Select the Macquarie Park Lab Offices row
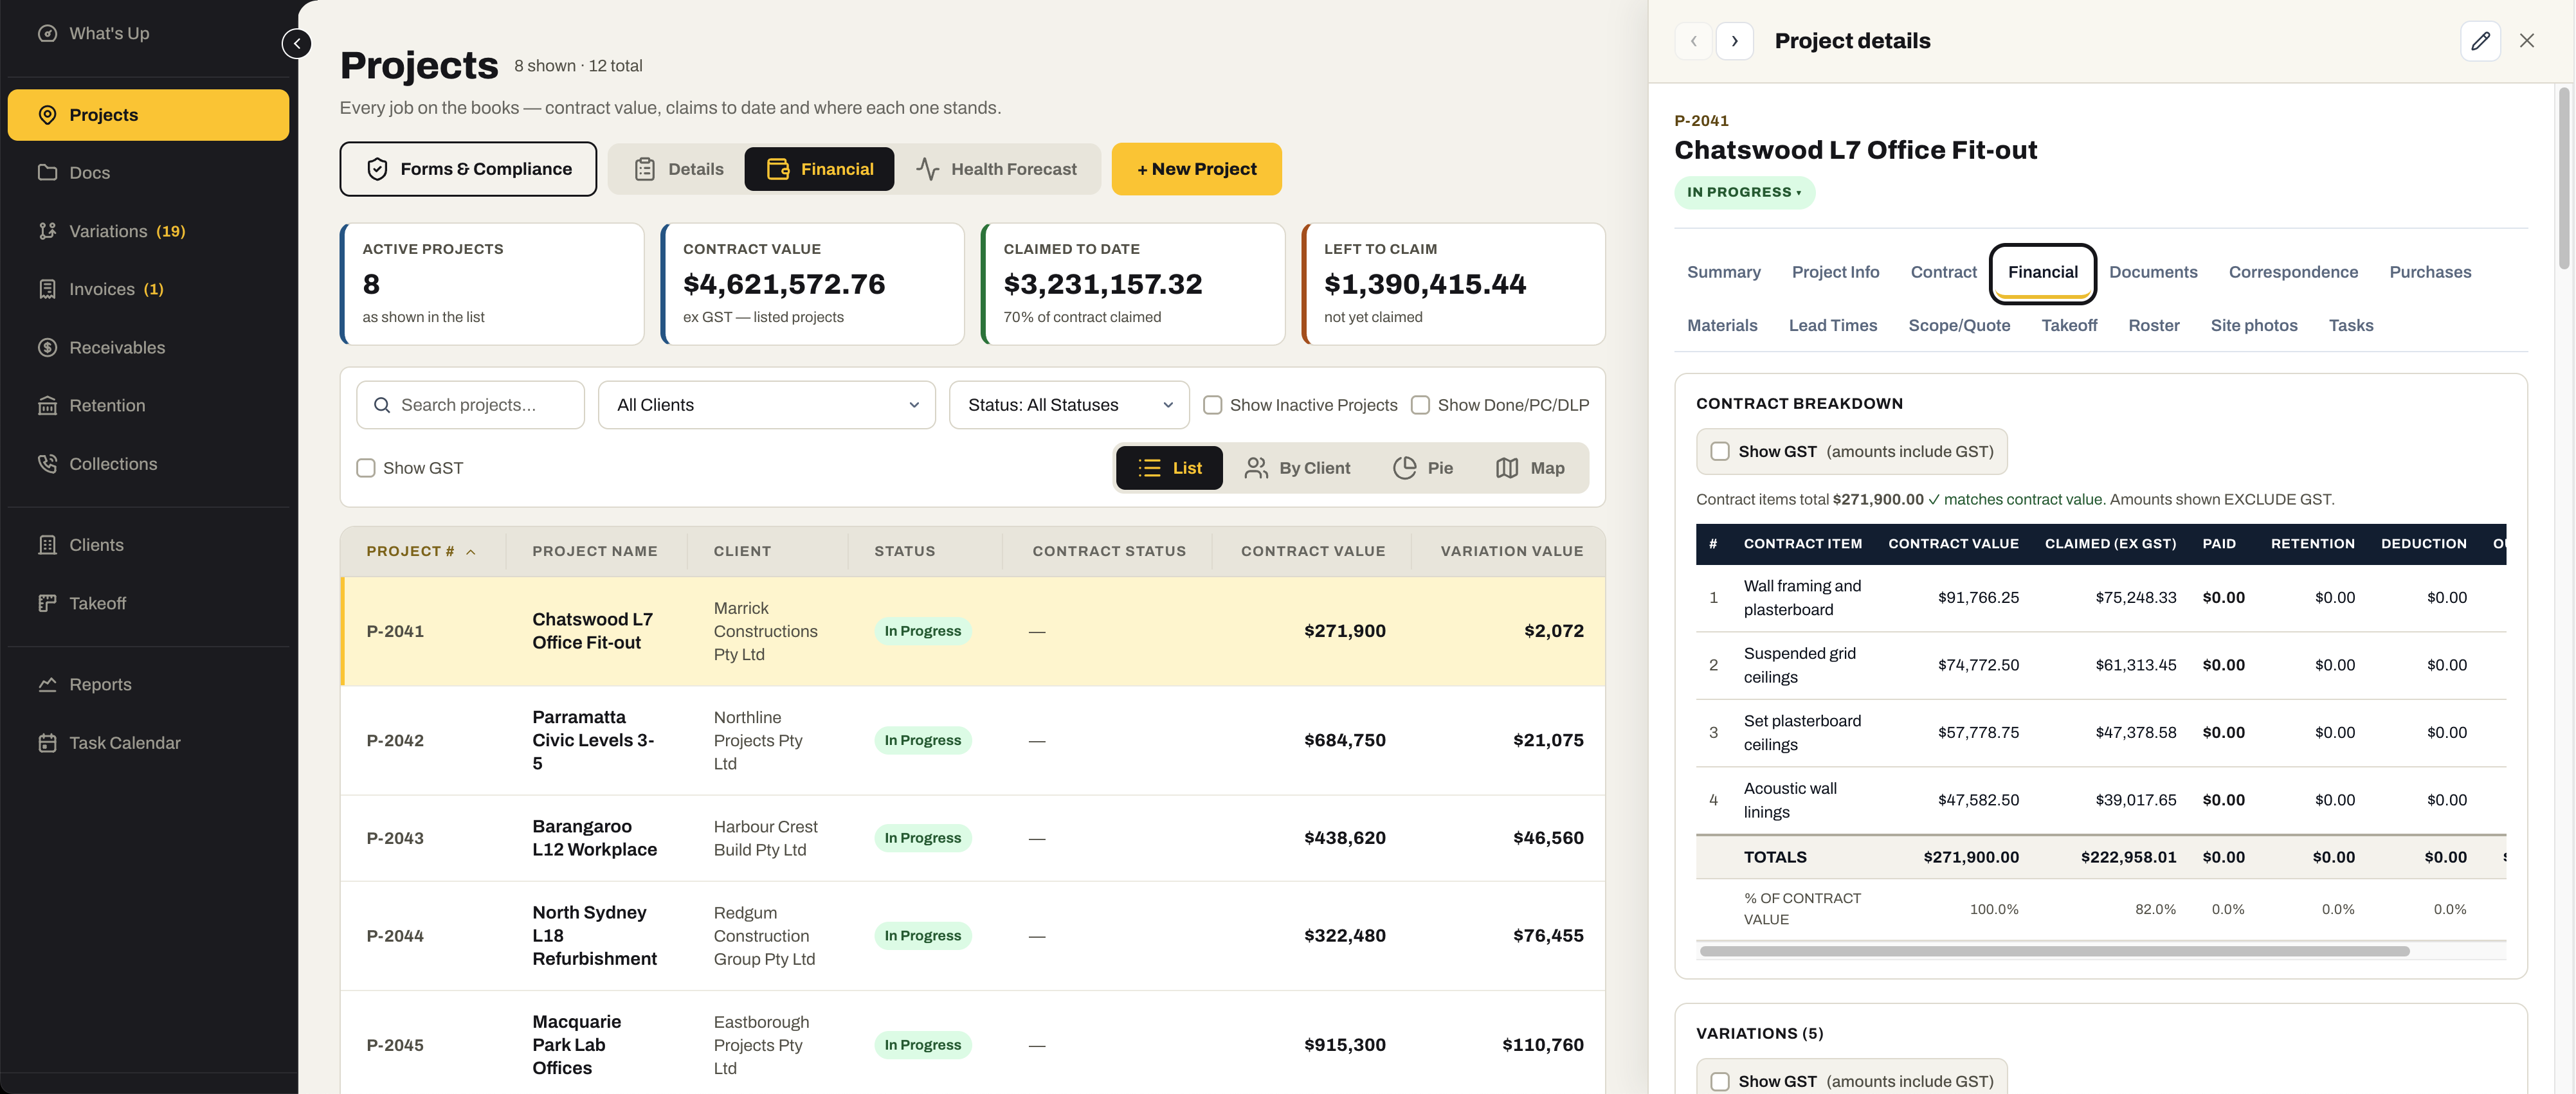 tap(973, 1043)
